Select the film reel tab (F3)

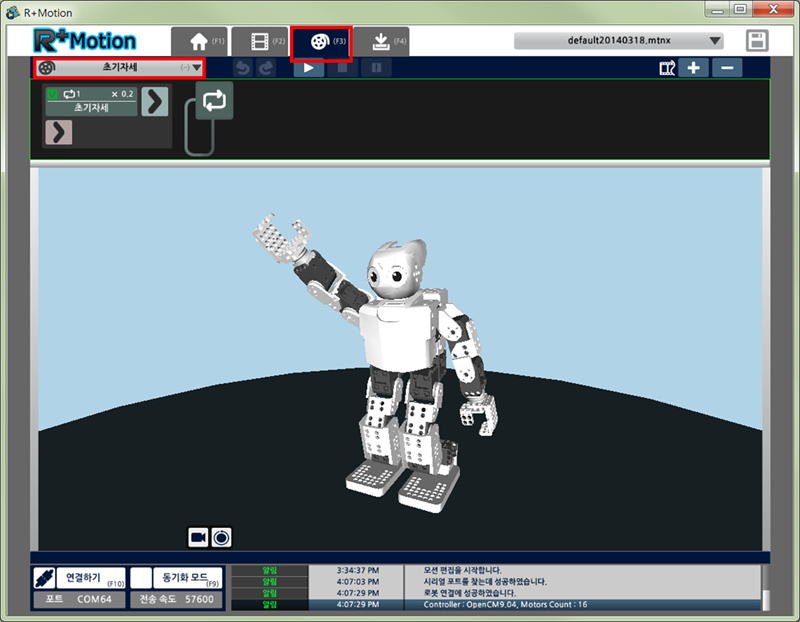click(321, 41)
